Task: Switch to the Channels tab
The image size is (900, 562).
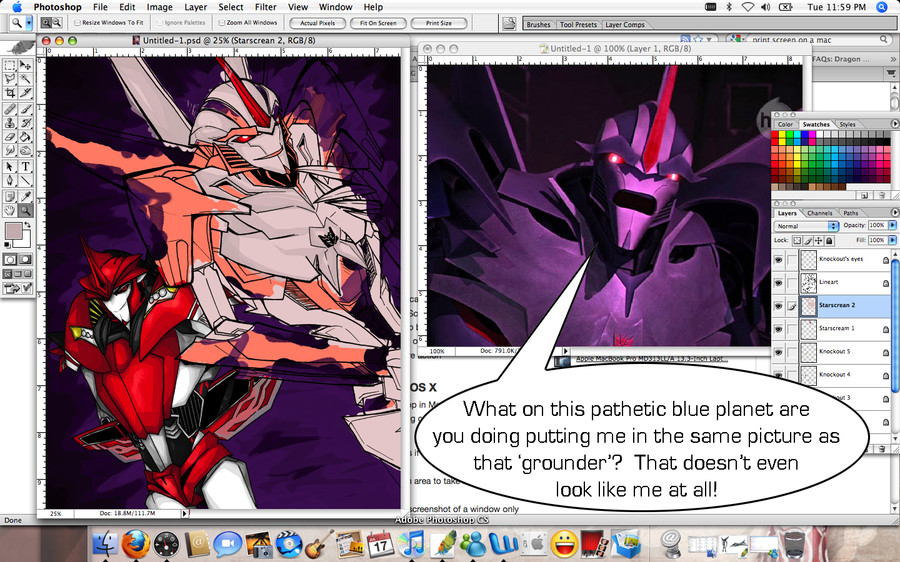Action: click(x=820, y=213)
